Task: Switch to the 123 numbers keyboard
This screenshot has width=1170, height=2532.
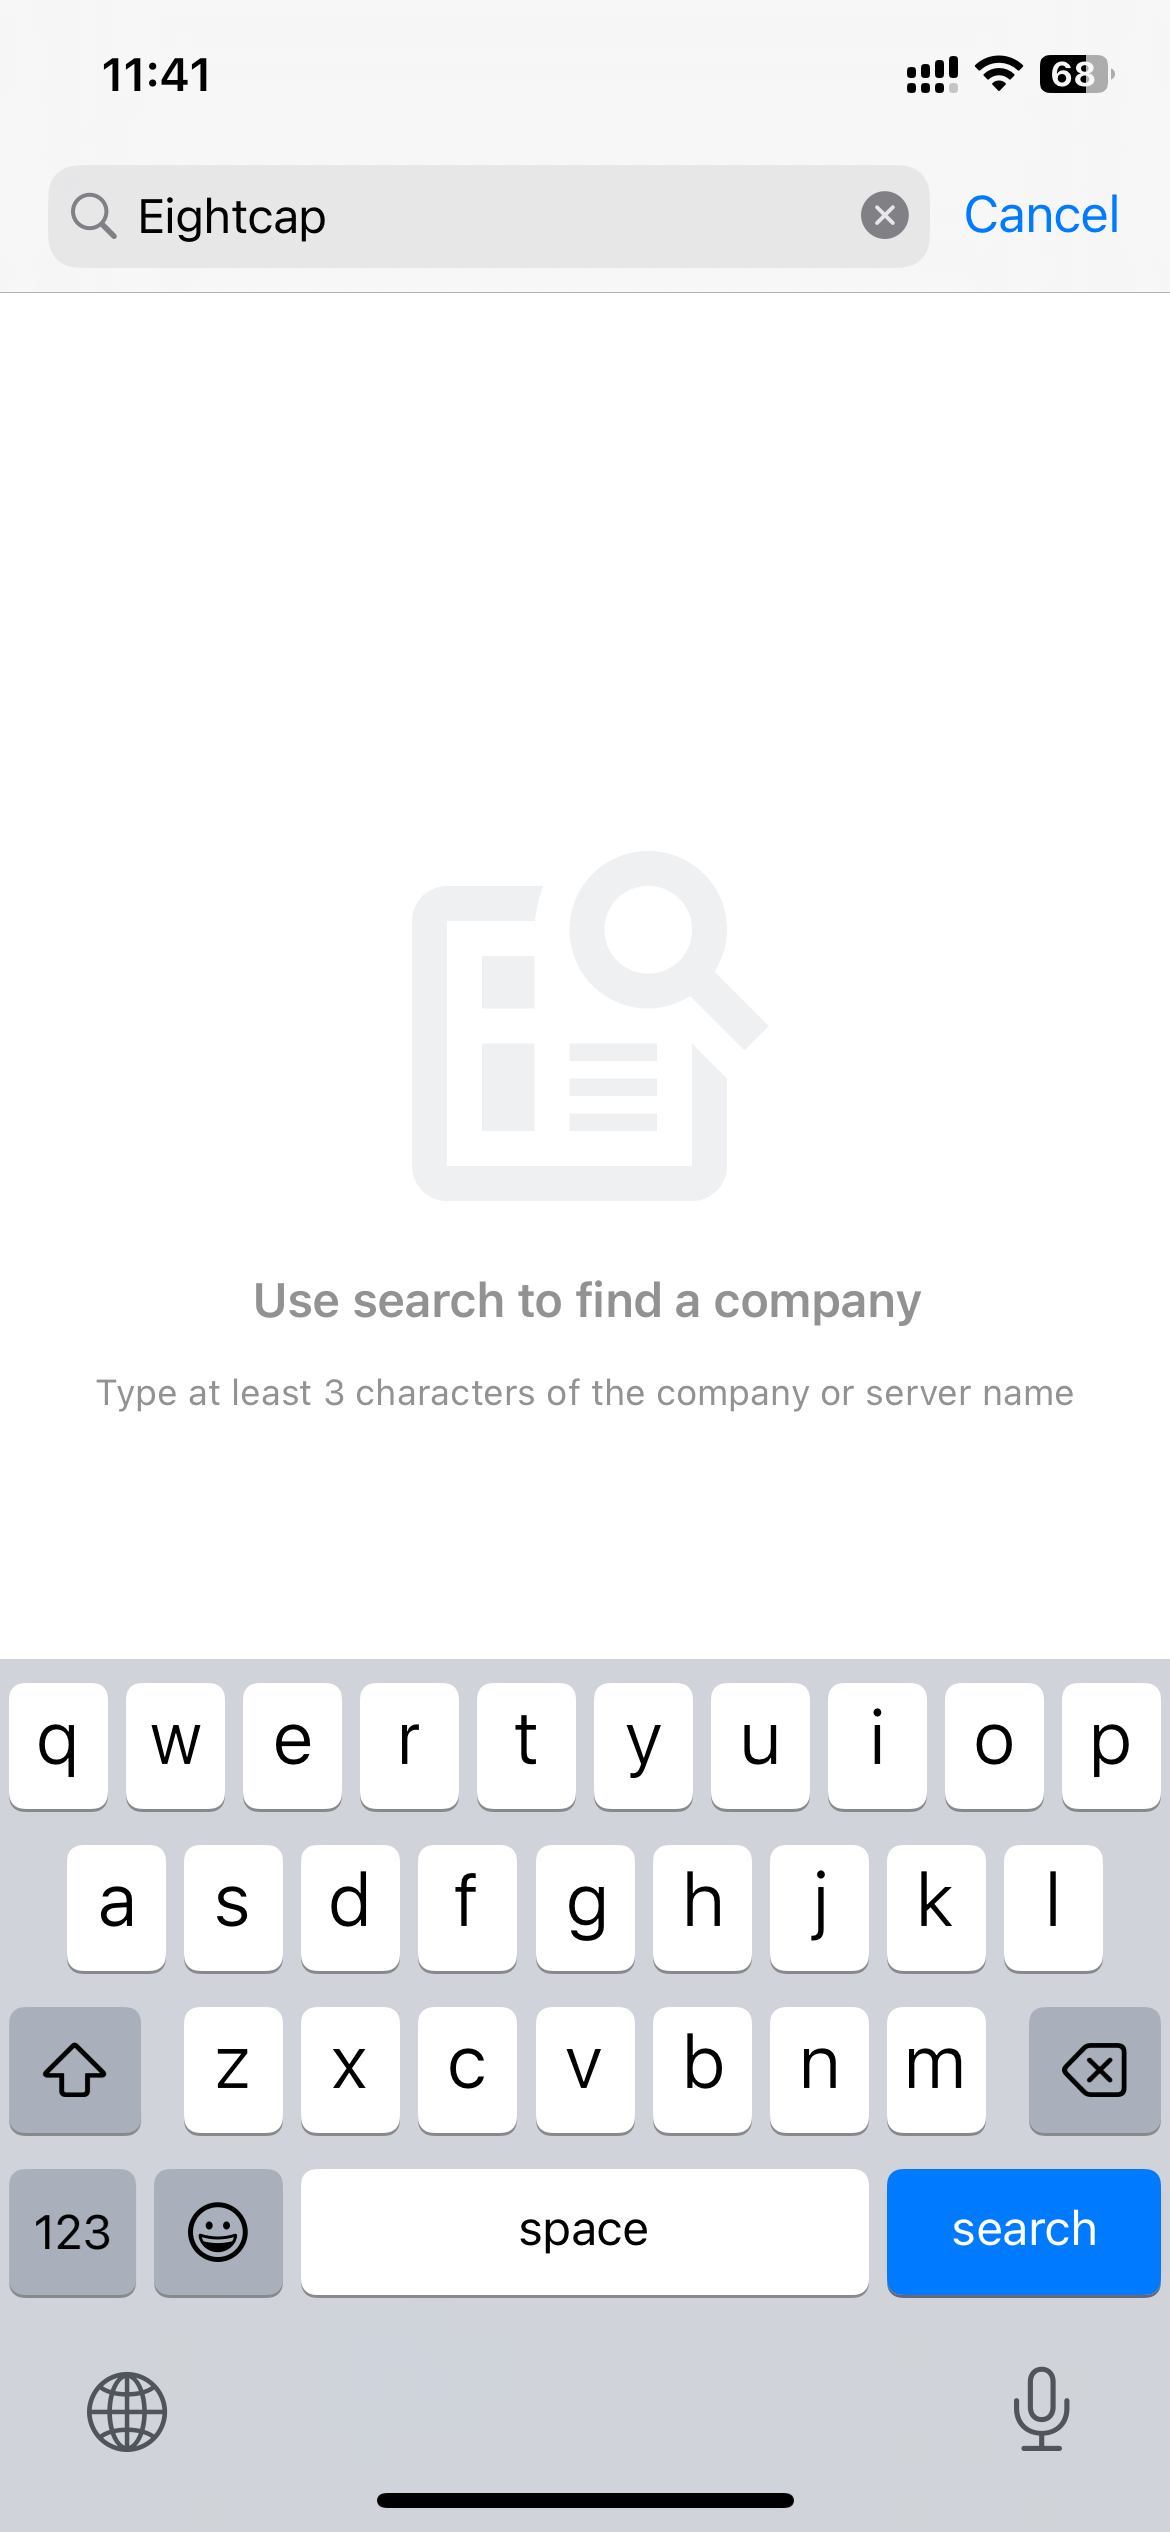Action: (x=72, y=2232)
